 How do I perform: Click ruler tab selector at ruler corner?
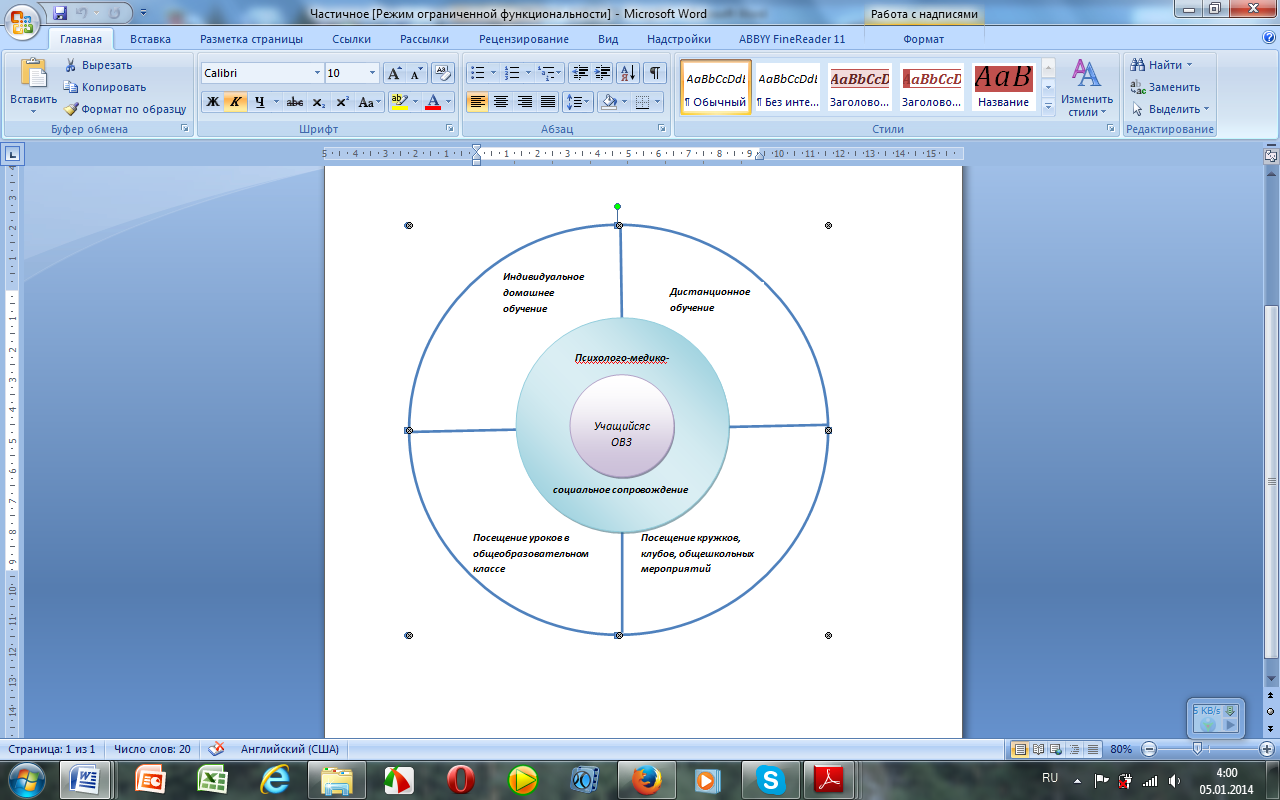[13, 154]
